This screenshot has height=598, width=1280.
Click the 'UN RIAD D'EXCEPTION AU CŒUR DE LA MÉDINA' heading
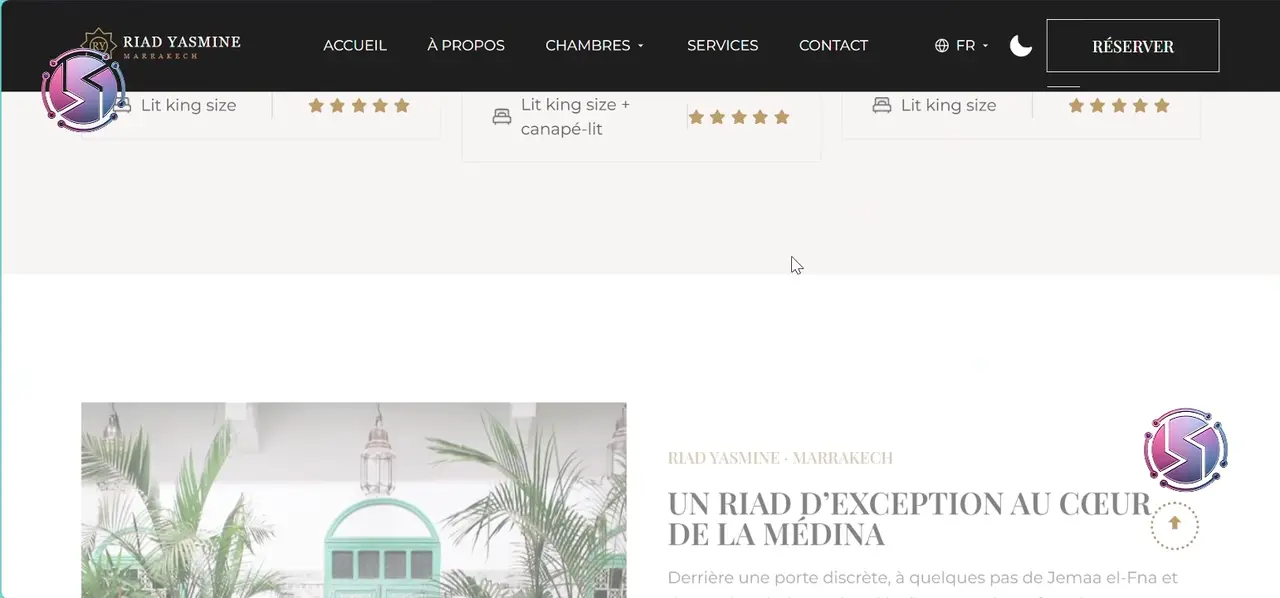[909, 518]
